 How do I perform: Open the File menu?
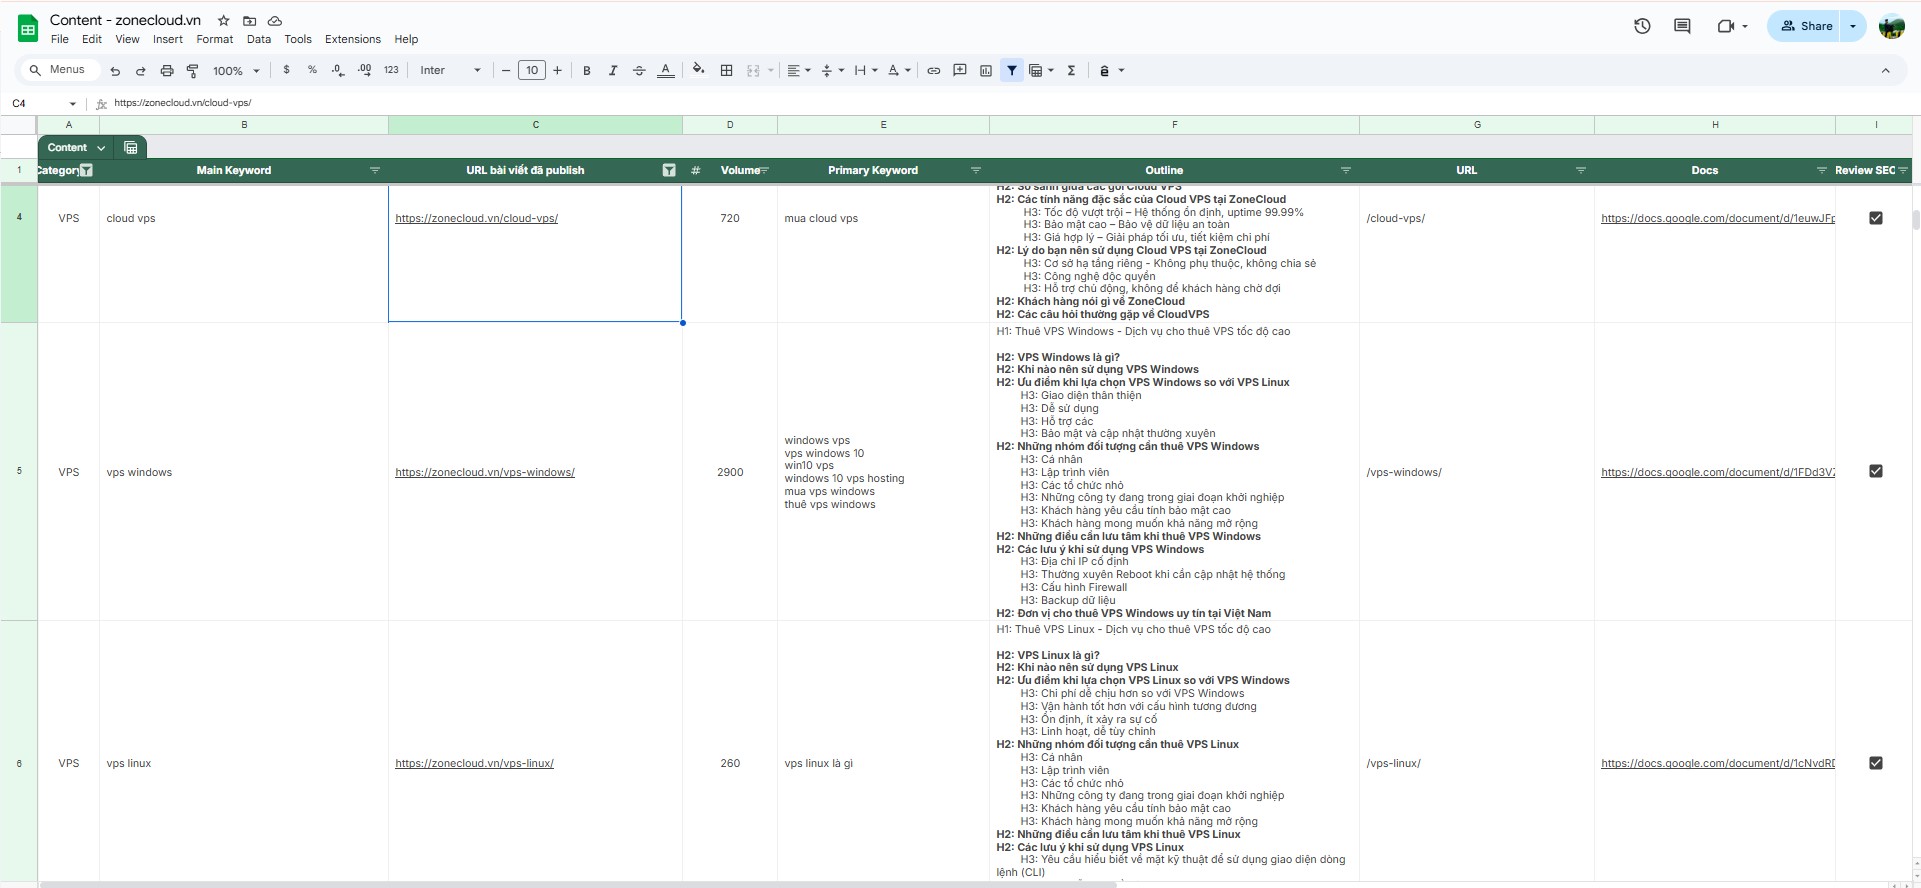[x=60, y=39]
